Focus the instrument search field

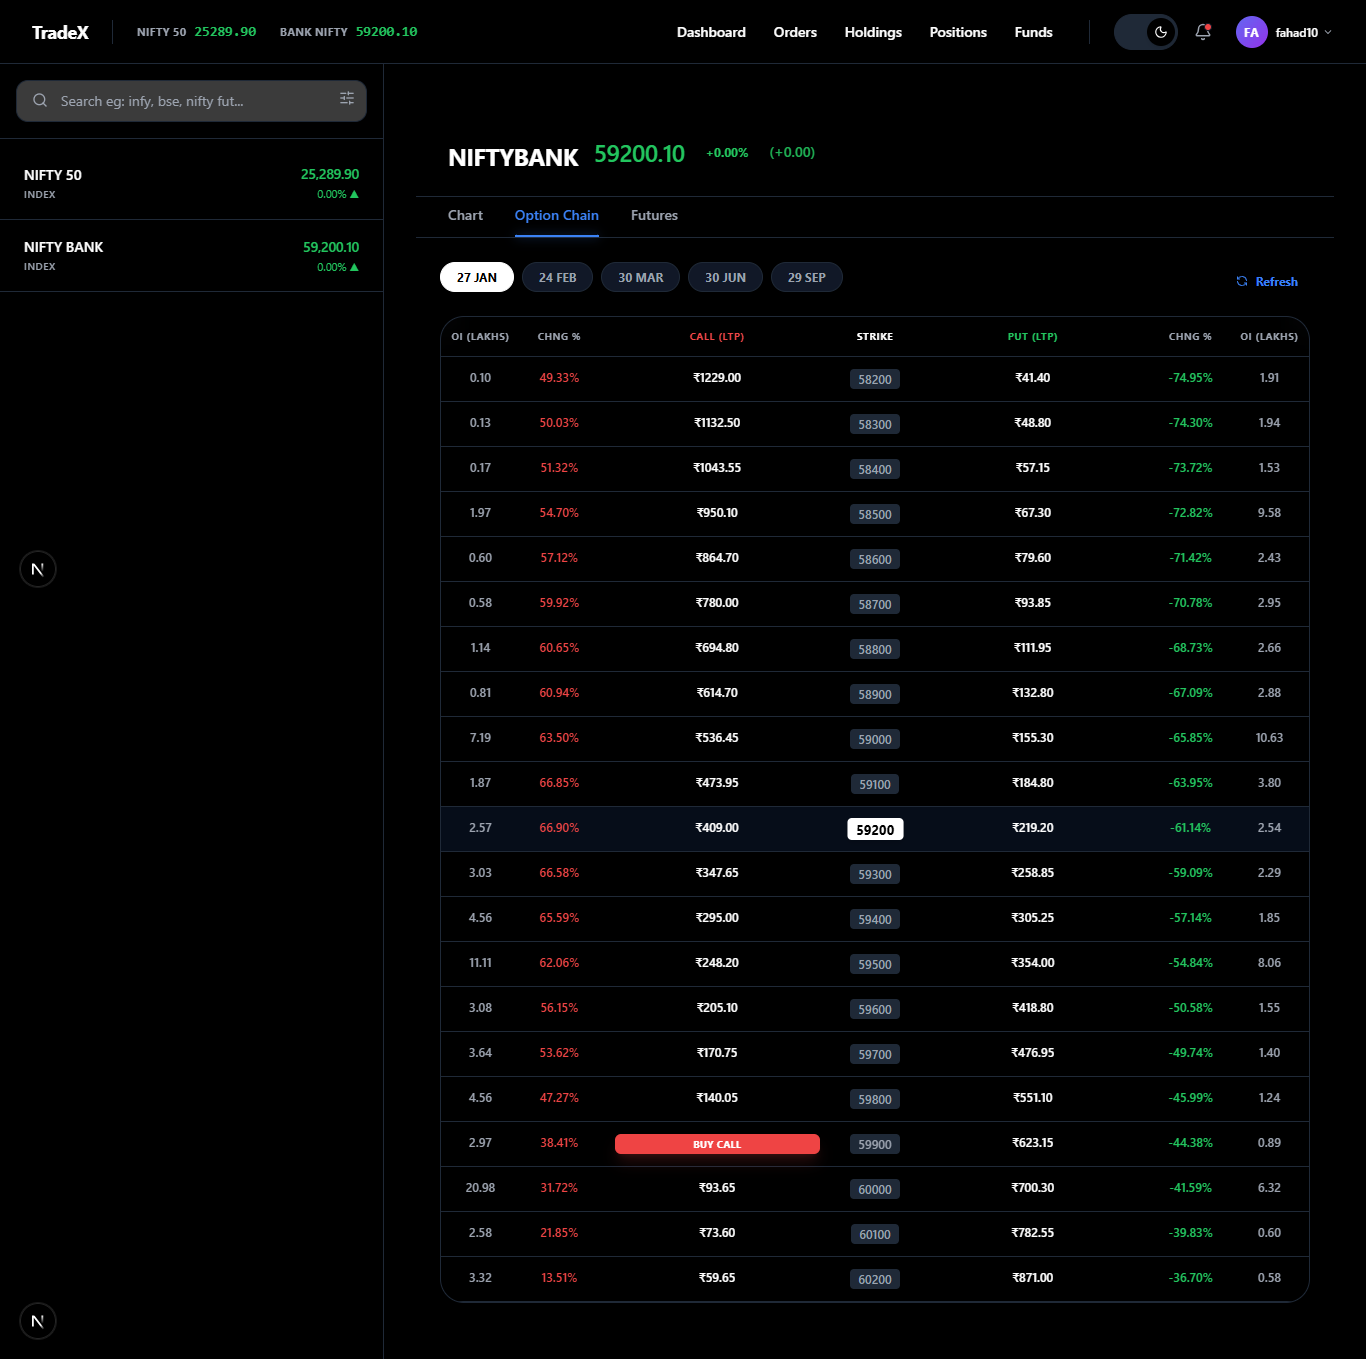pyautogui.click(x=191, y=101)
